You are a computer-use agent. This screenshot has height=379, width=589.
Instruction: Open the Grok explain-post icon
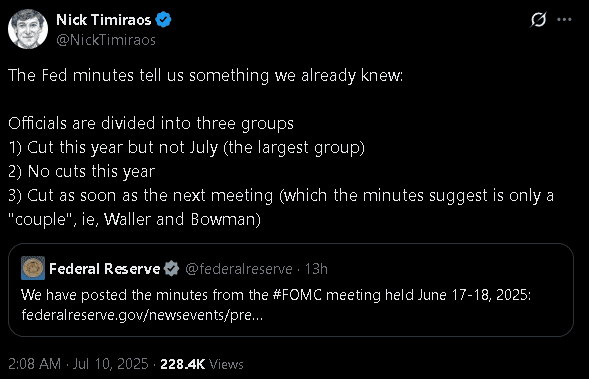[538, 20]
